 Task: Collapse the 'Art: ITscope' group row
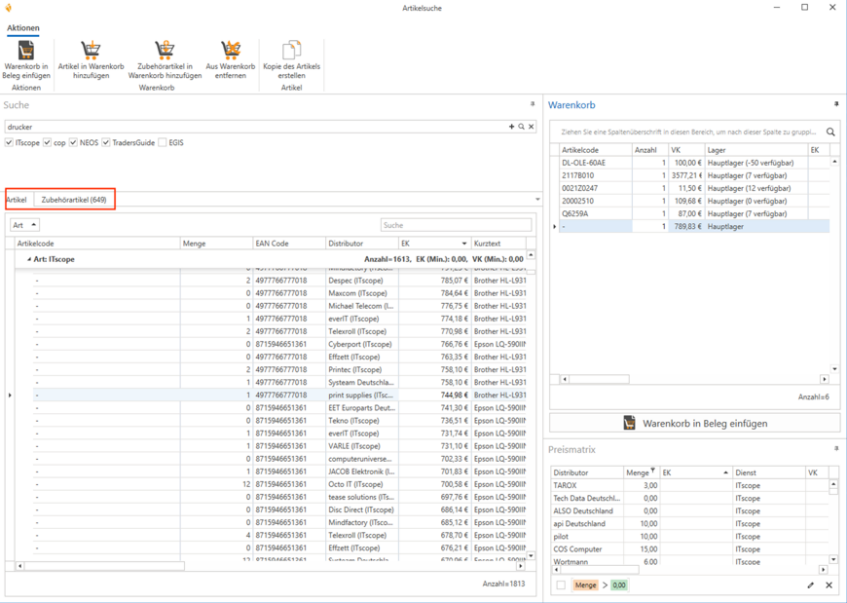click(x=28, y=259)
